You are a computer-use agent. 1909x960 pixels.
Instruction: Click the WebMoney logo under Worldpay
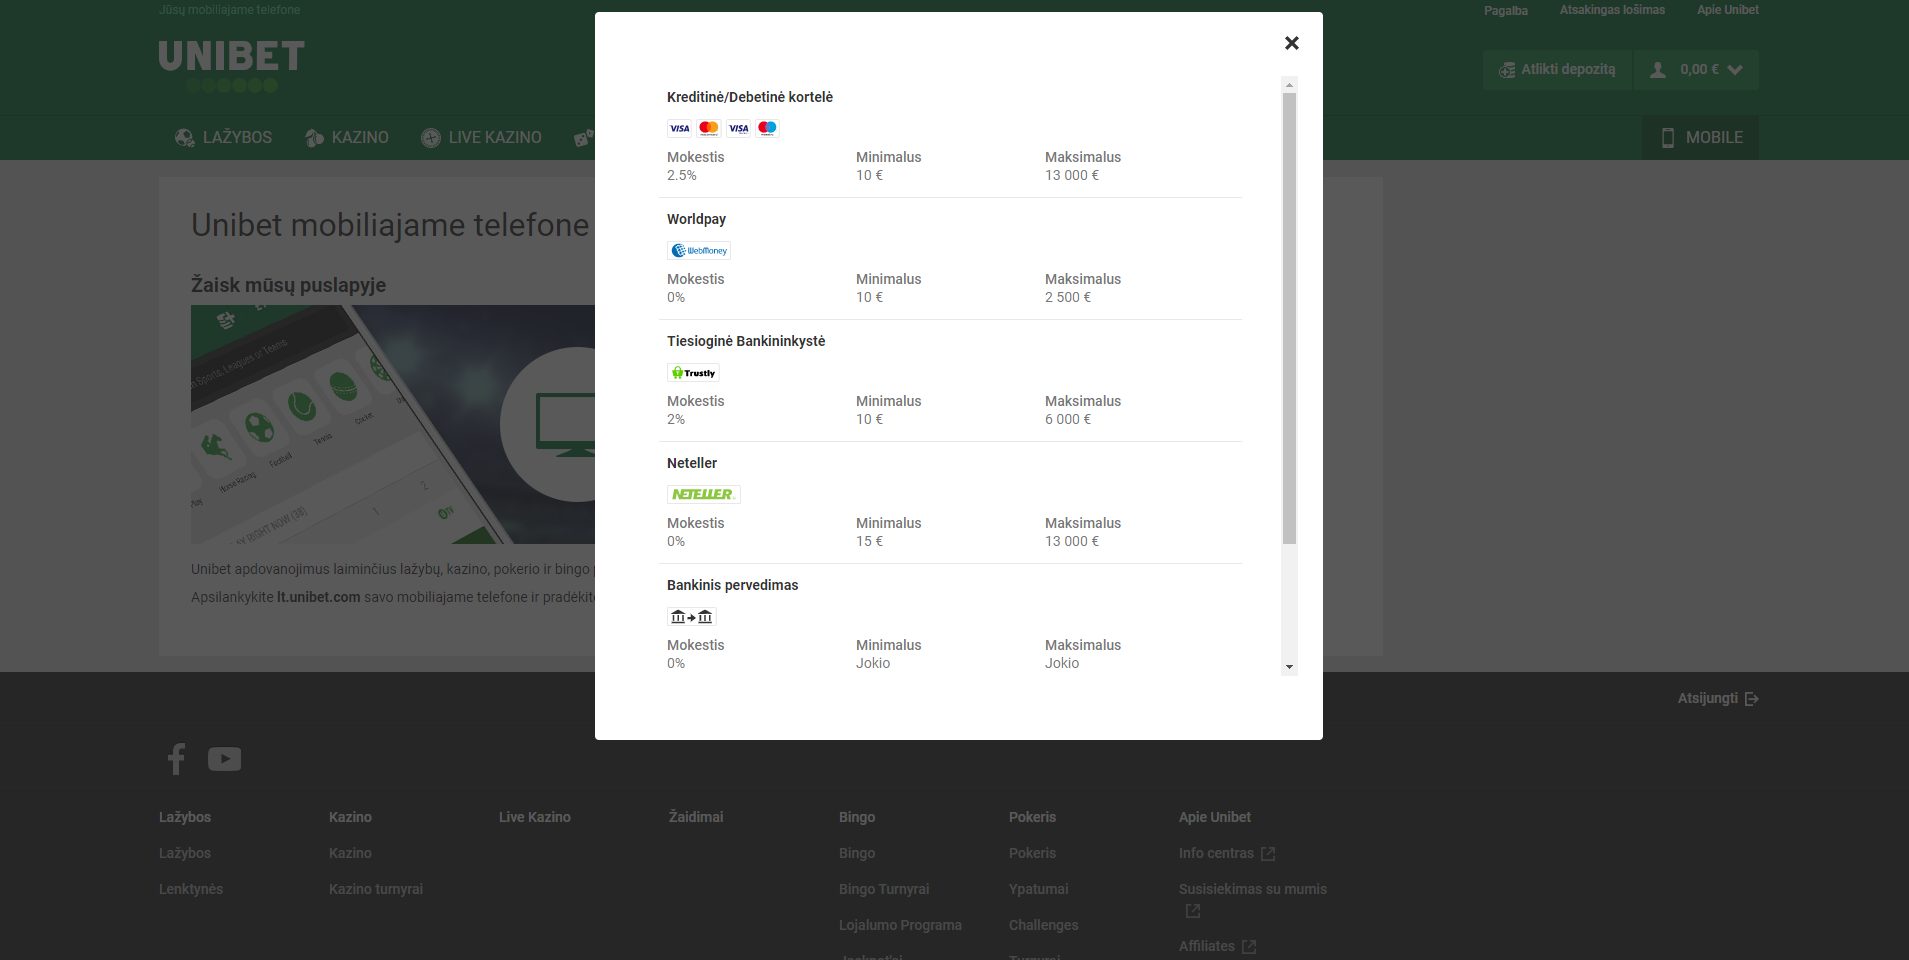(x=698, y=250)
